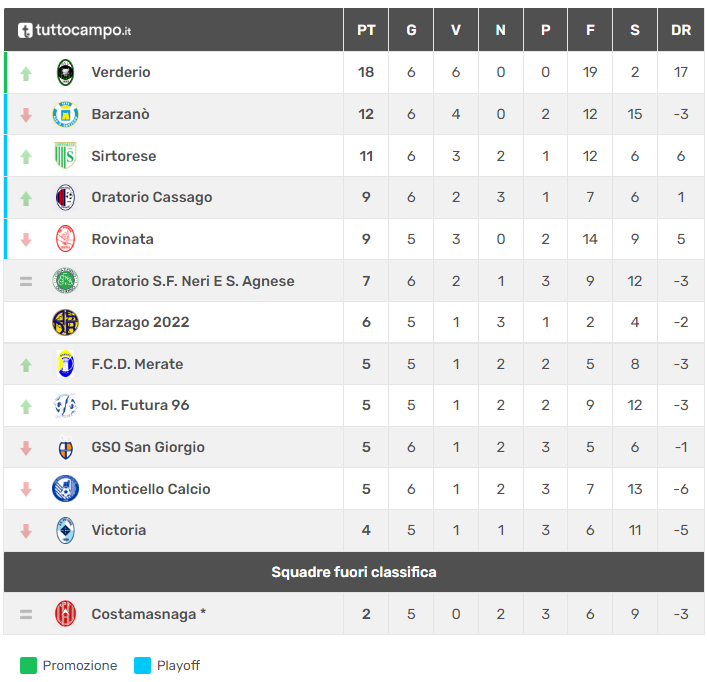Viewport: 707px width, 682px height.
Task: Click the blue Playoff legend swatch
Action: (142, 665)
